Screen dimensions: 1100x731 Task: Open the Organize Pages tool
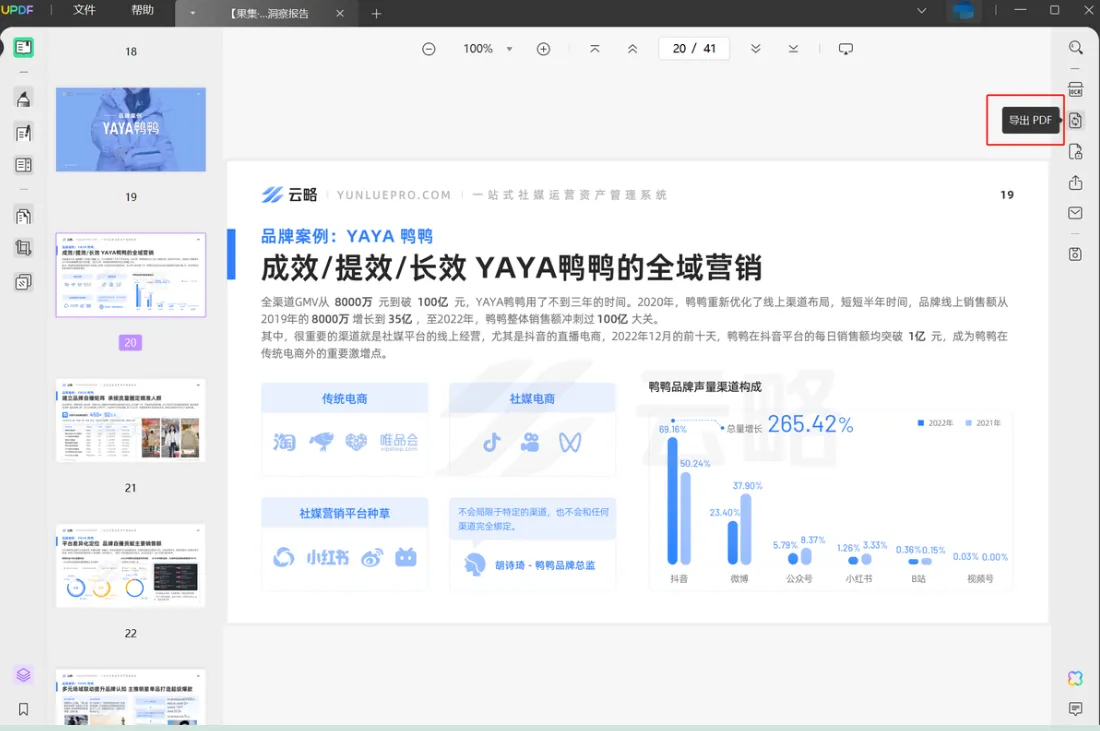point(23,216)
